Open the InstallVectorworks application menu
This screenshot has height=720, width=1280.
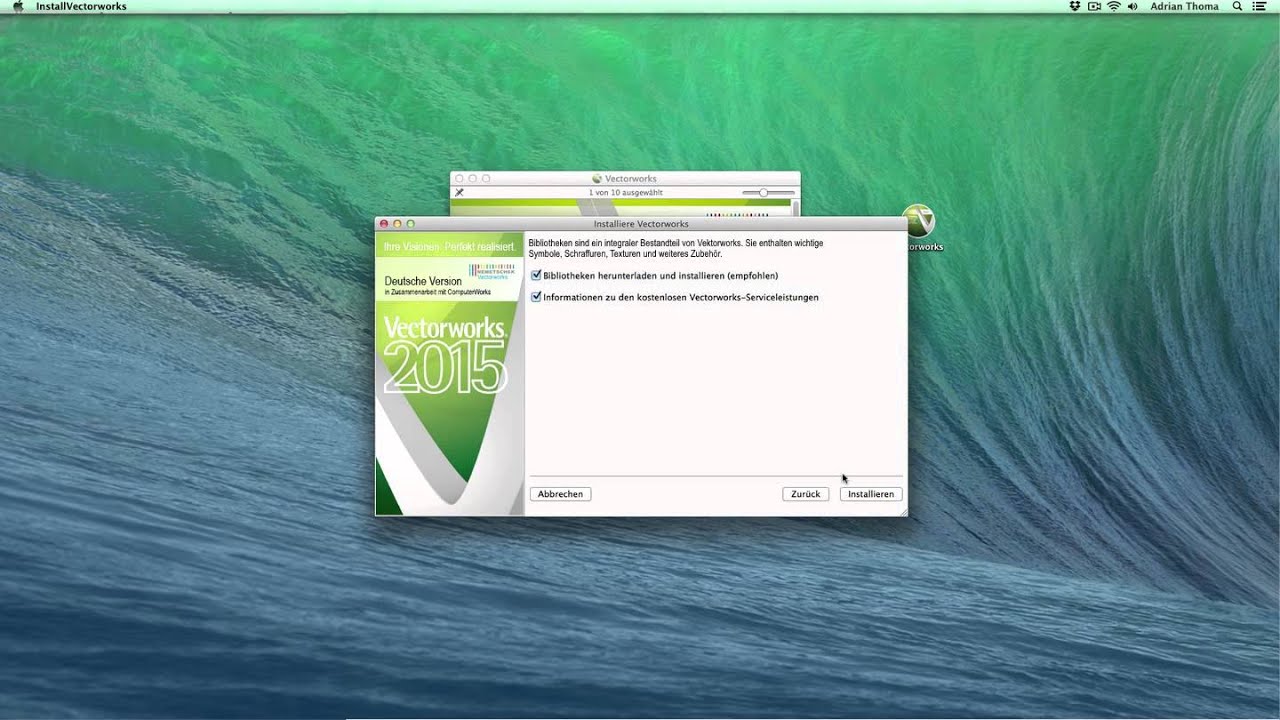81,6
